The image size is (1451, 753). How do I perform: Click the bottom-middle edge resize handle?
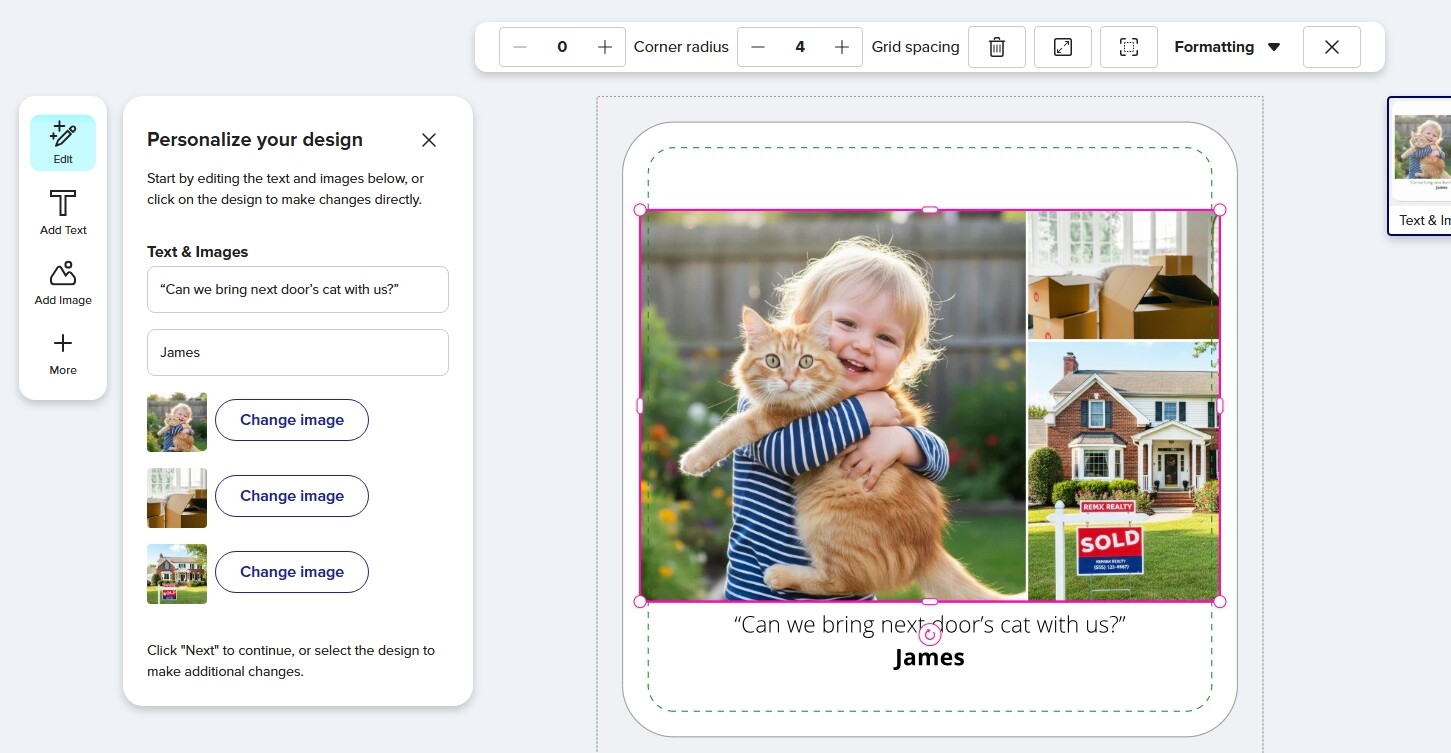(930, 601)
